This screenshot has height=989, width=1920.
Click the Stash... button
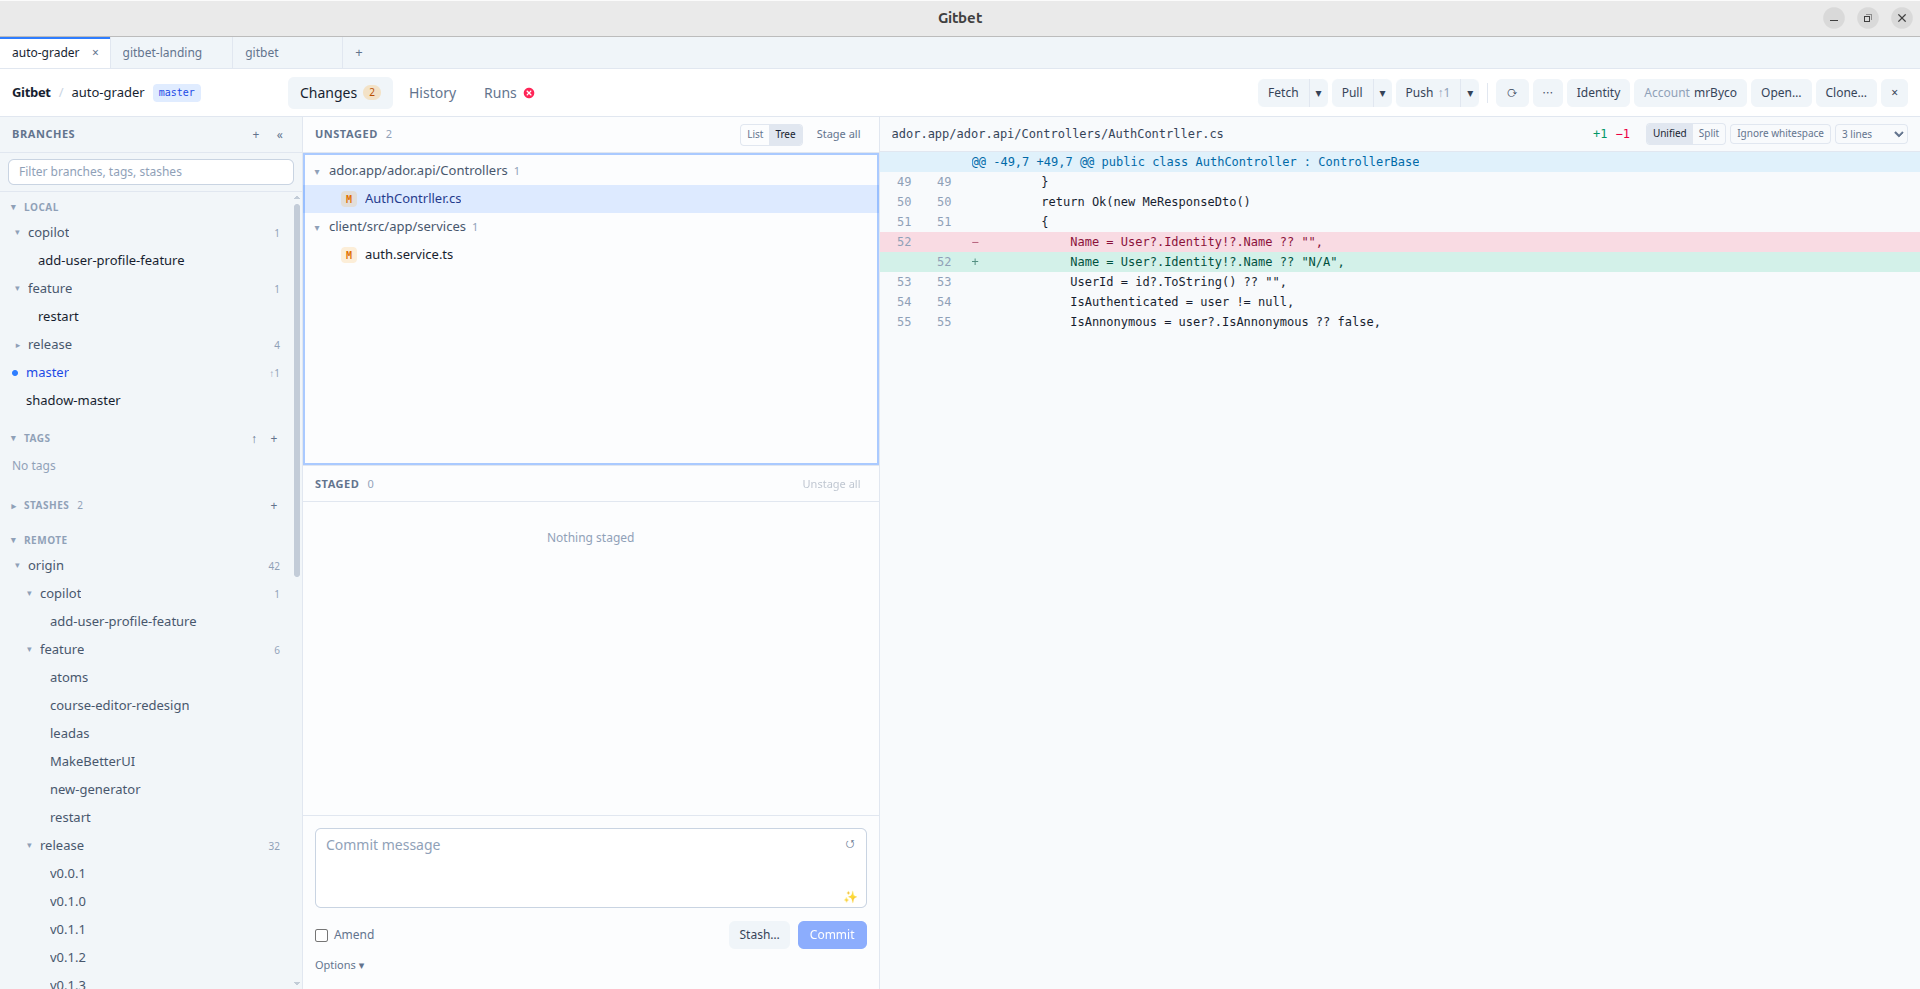[x=759, y=935]
